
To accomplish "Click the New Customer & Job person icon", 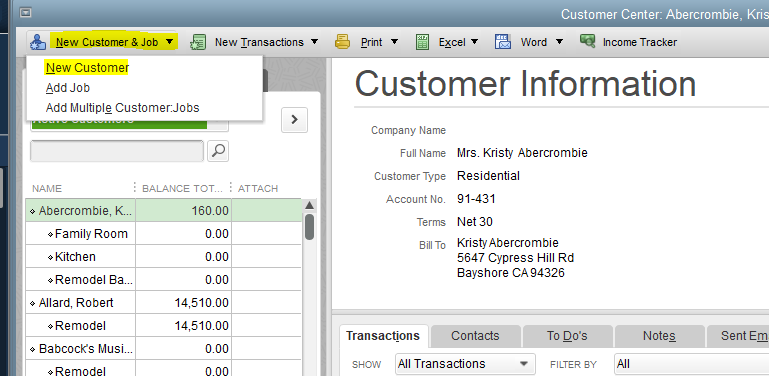I will tap(38, 42).
